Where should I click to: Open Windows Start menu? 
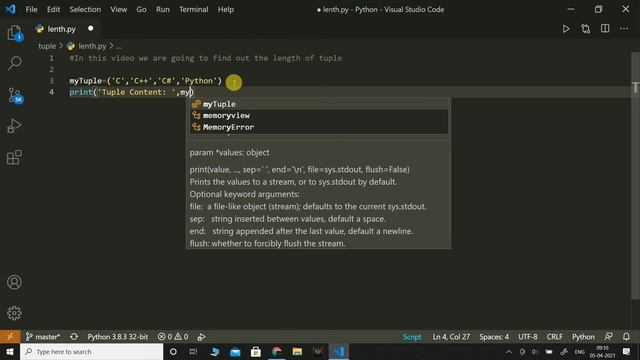(10, 351)
